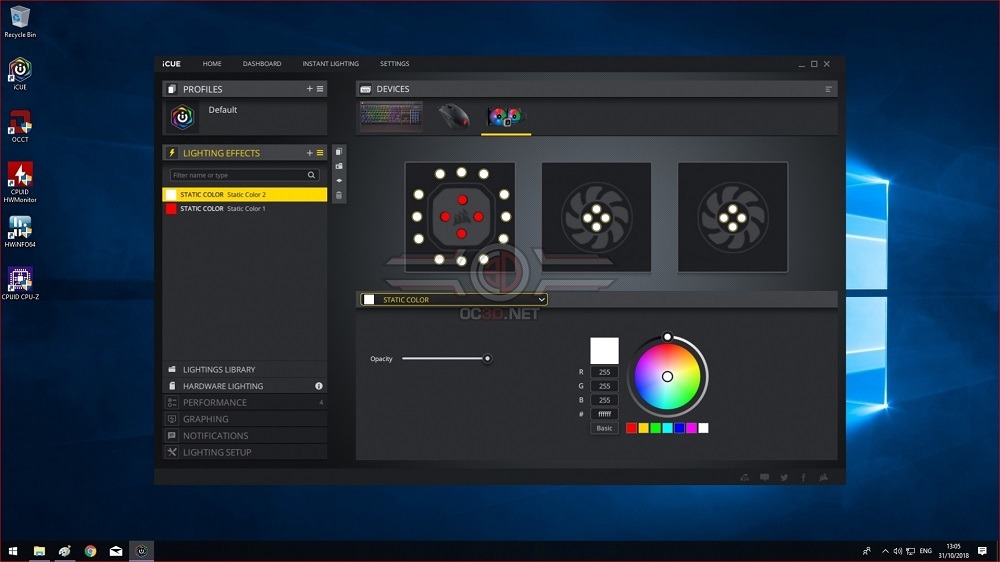
Task: Expand the GRAPHING section
Action: (x=245, y=419)
